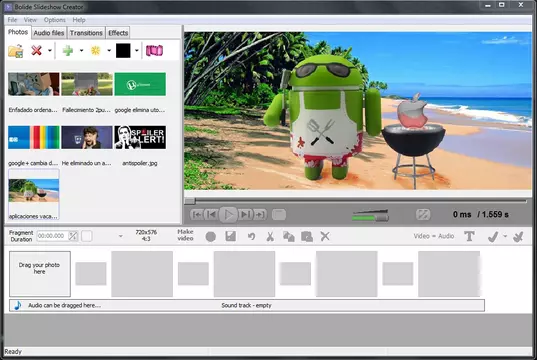Expand dropdown arrow beside black color swatch
This screenshot has height=360, width=537.
pyautogui.click(x=137, y=51)
